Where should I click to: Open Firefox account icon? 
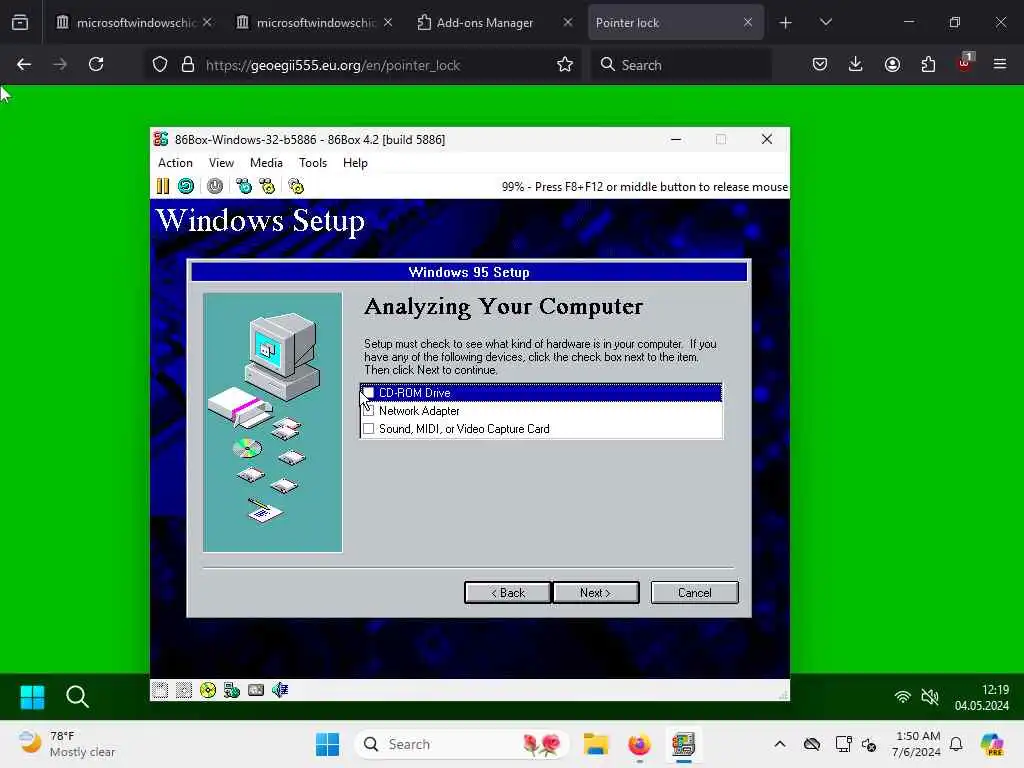[x=892, y=64]
